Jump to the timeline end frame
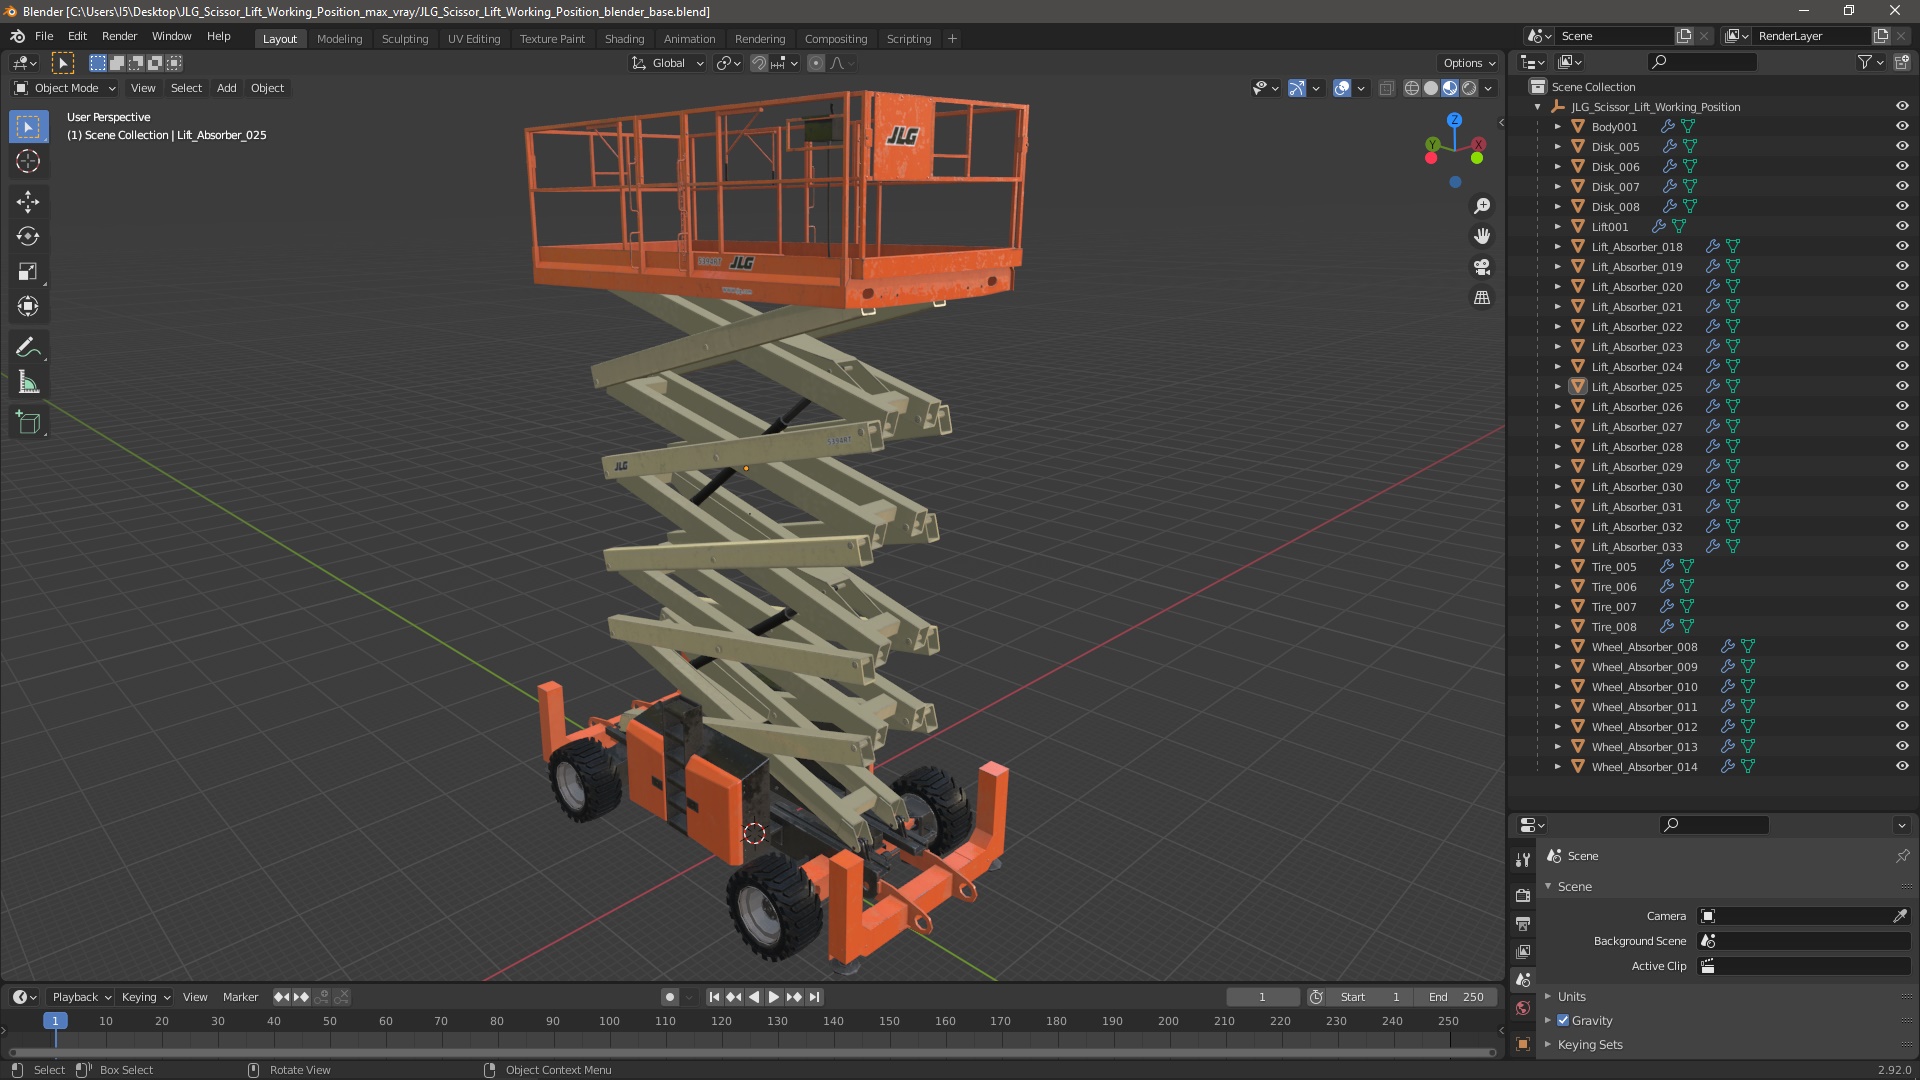Screen dimensions: 1920x1080 coord(815,997)
